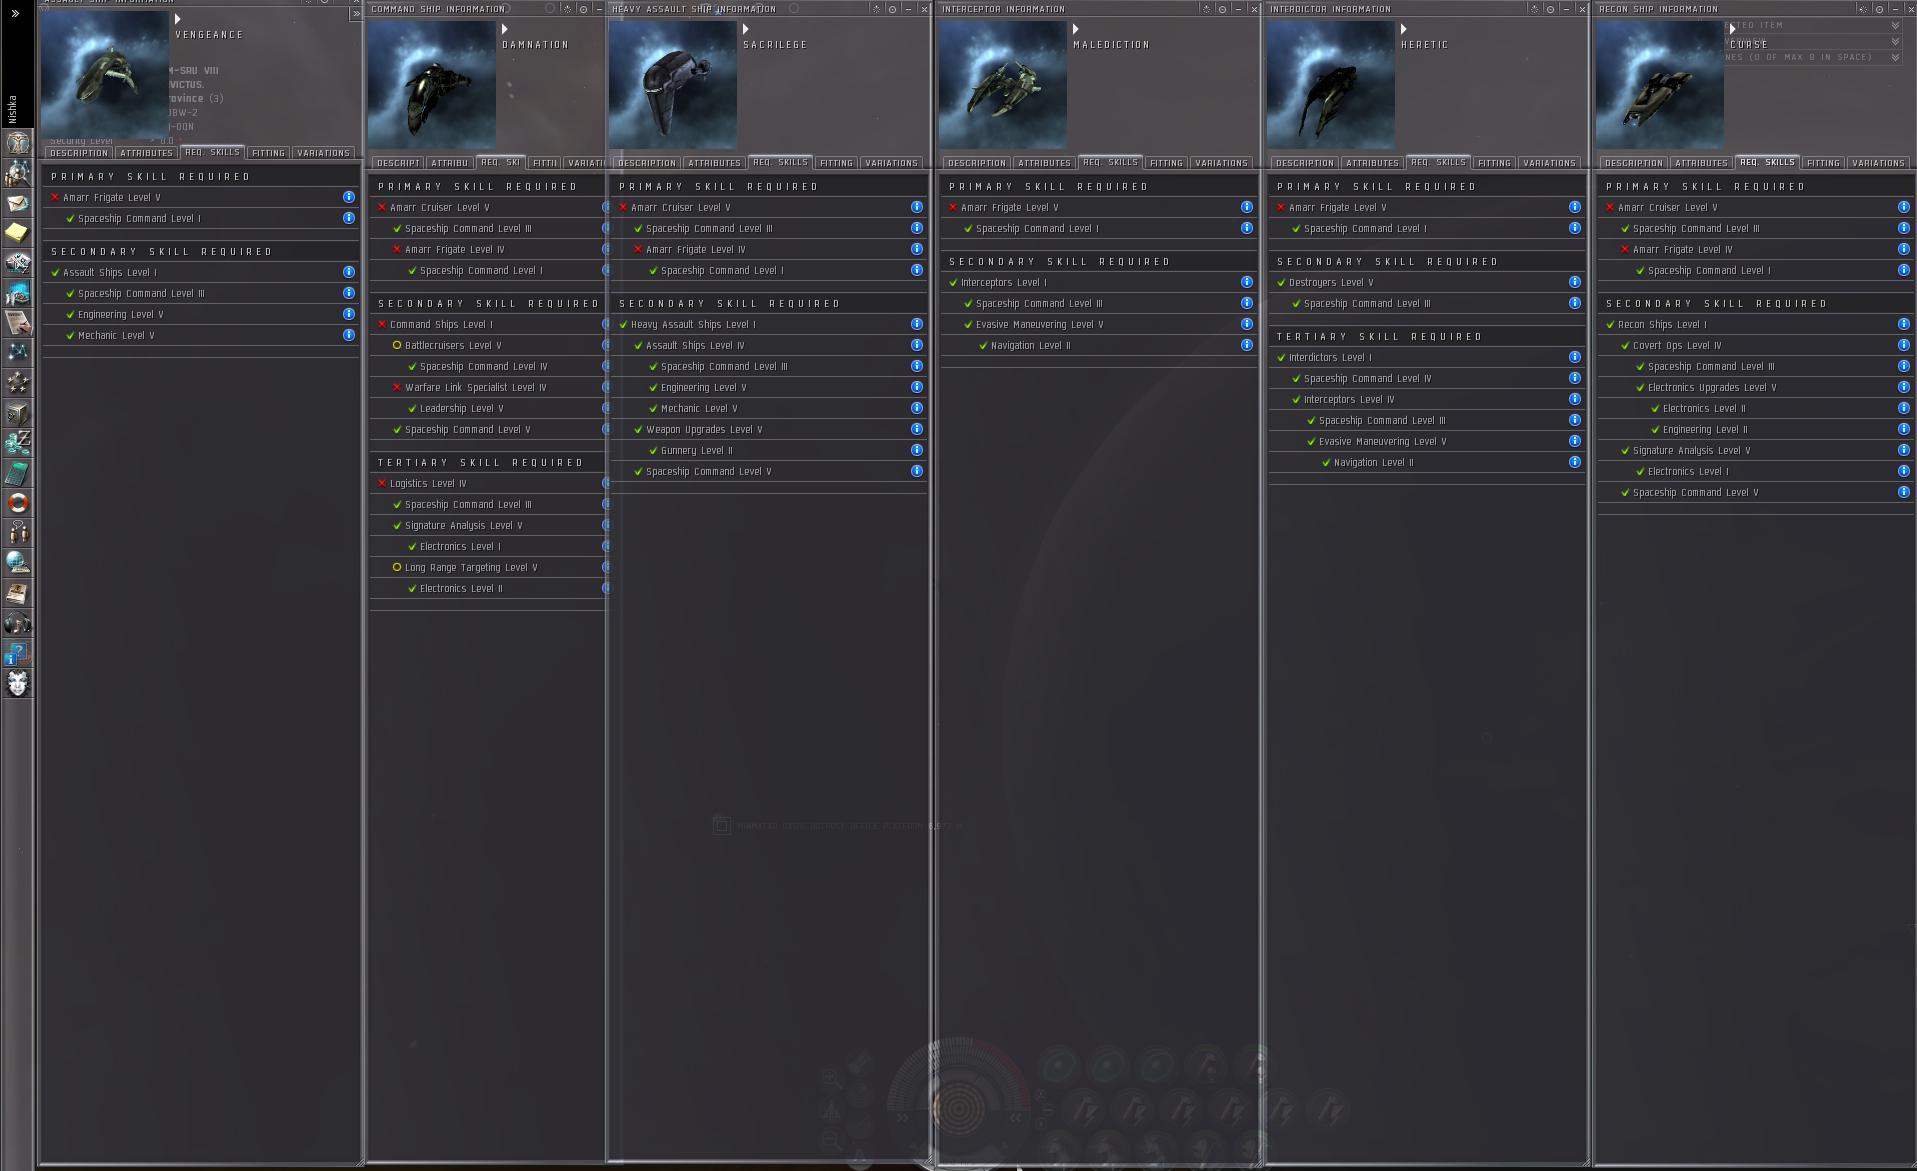Show info for Recon Ships Level I

pos(1904,324)
